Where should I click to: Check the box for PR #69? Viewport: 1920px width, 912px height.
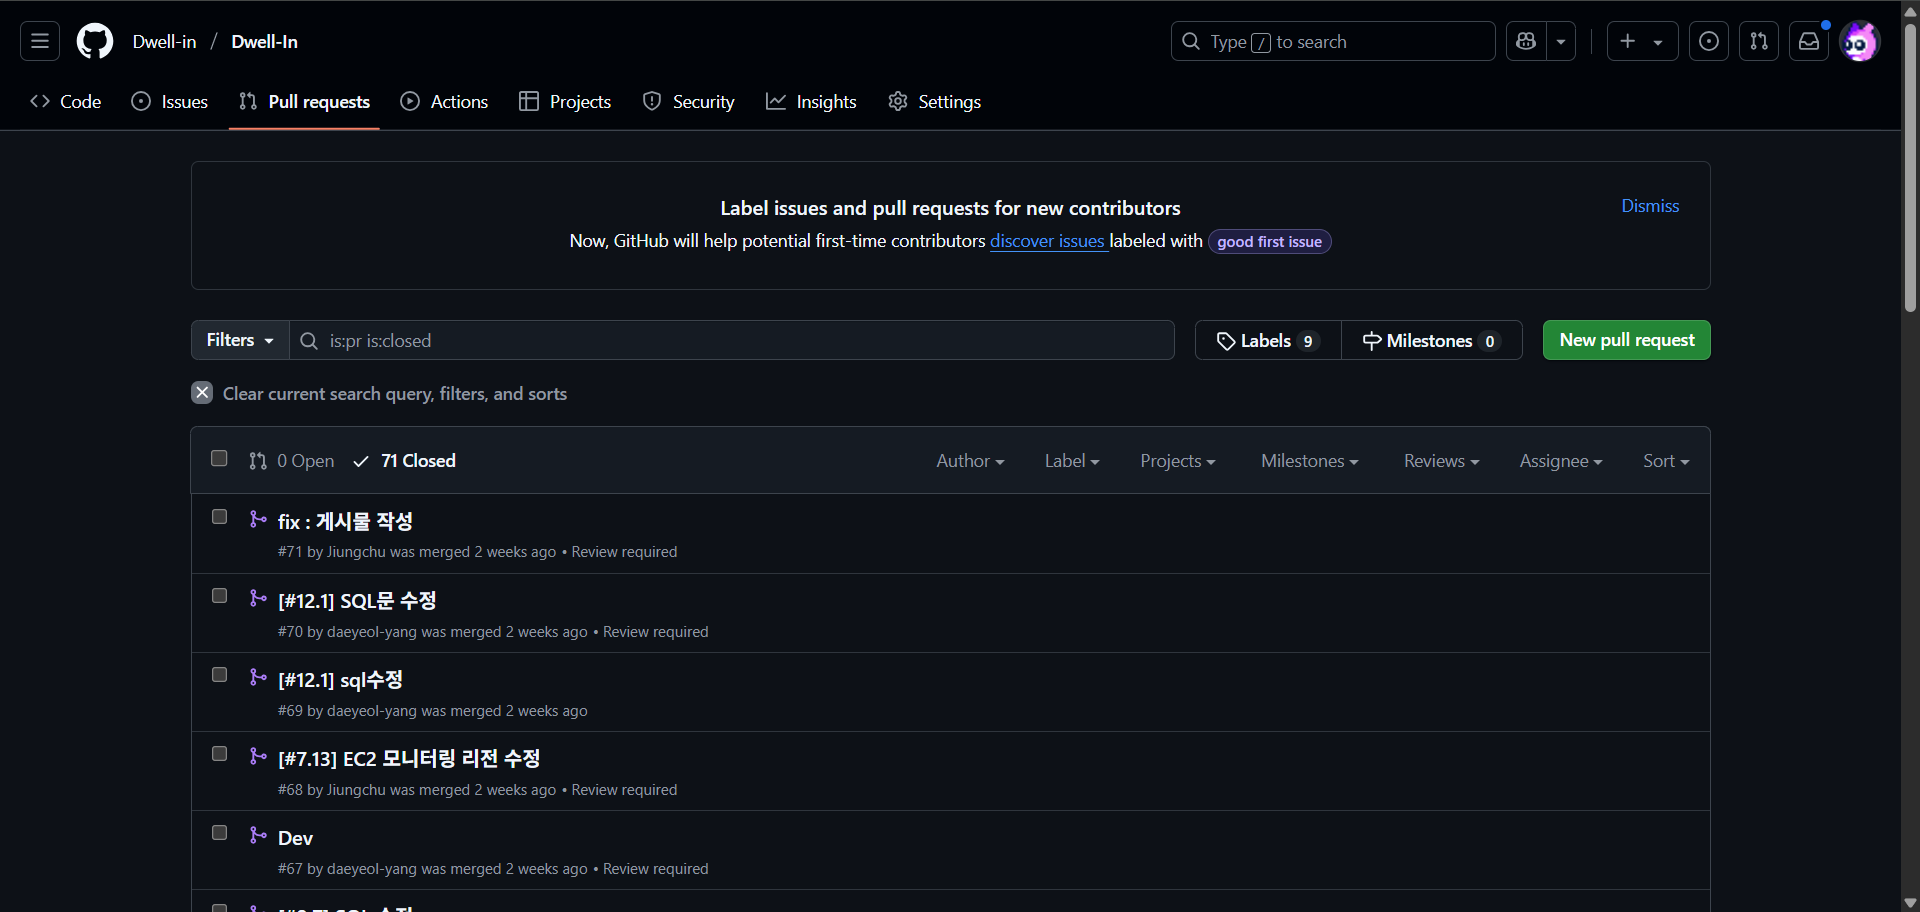219,675
